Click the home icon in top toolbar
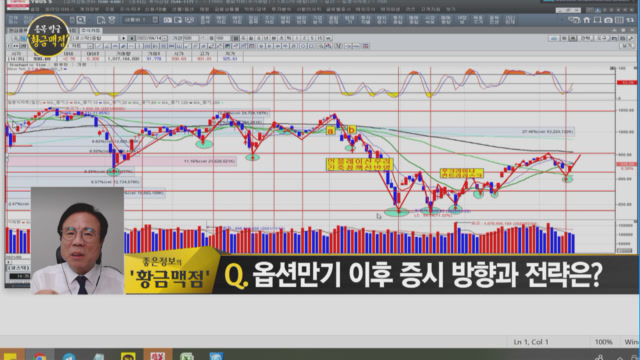This screenshot has height=360, width=640. [587, 20]
